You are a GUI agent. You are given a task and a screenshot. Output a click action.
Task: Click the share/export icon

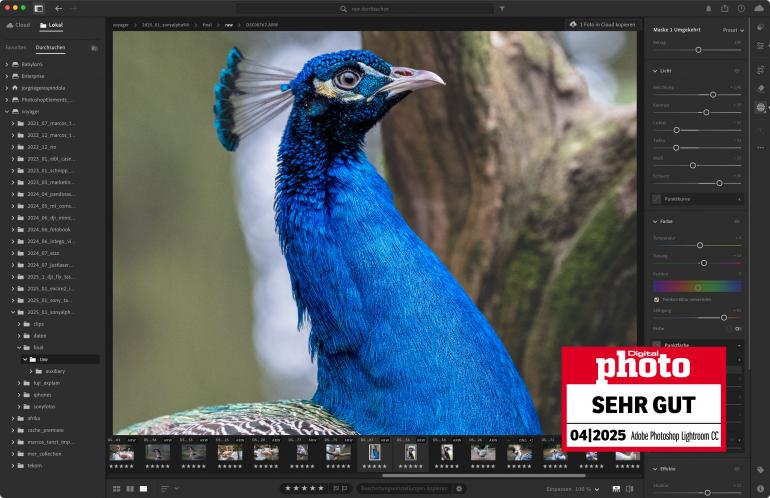[x=725, y=8]
